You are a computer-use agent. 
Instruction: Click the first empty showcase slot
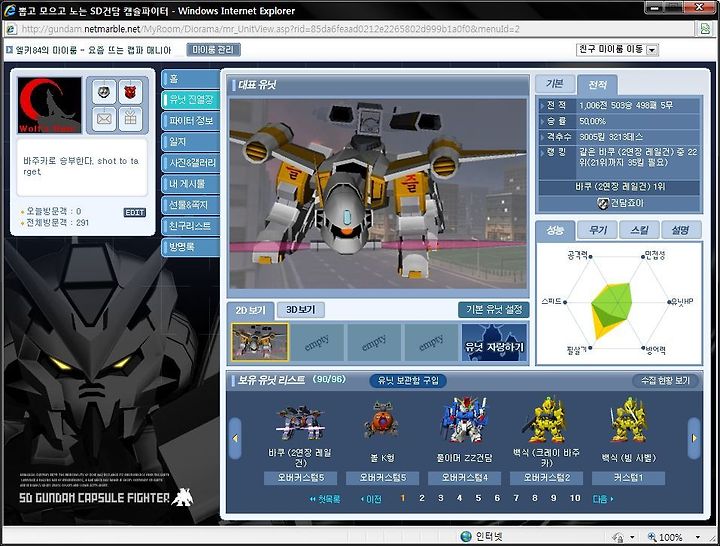pyautogui.click(x=317, y=342)
